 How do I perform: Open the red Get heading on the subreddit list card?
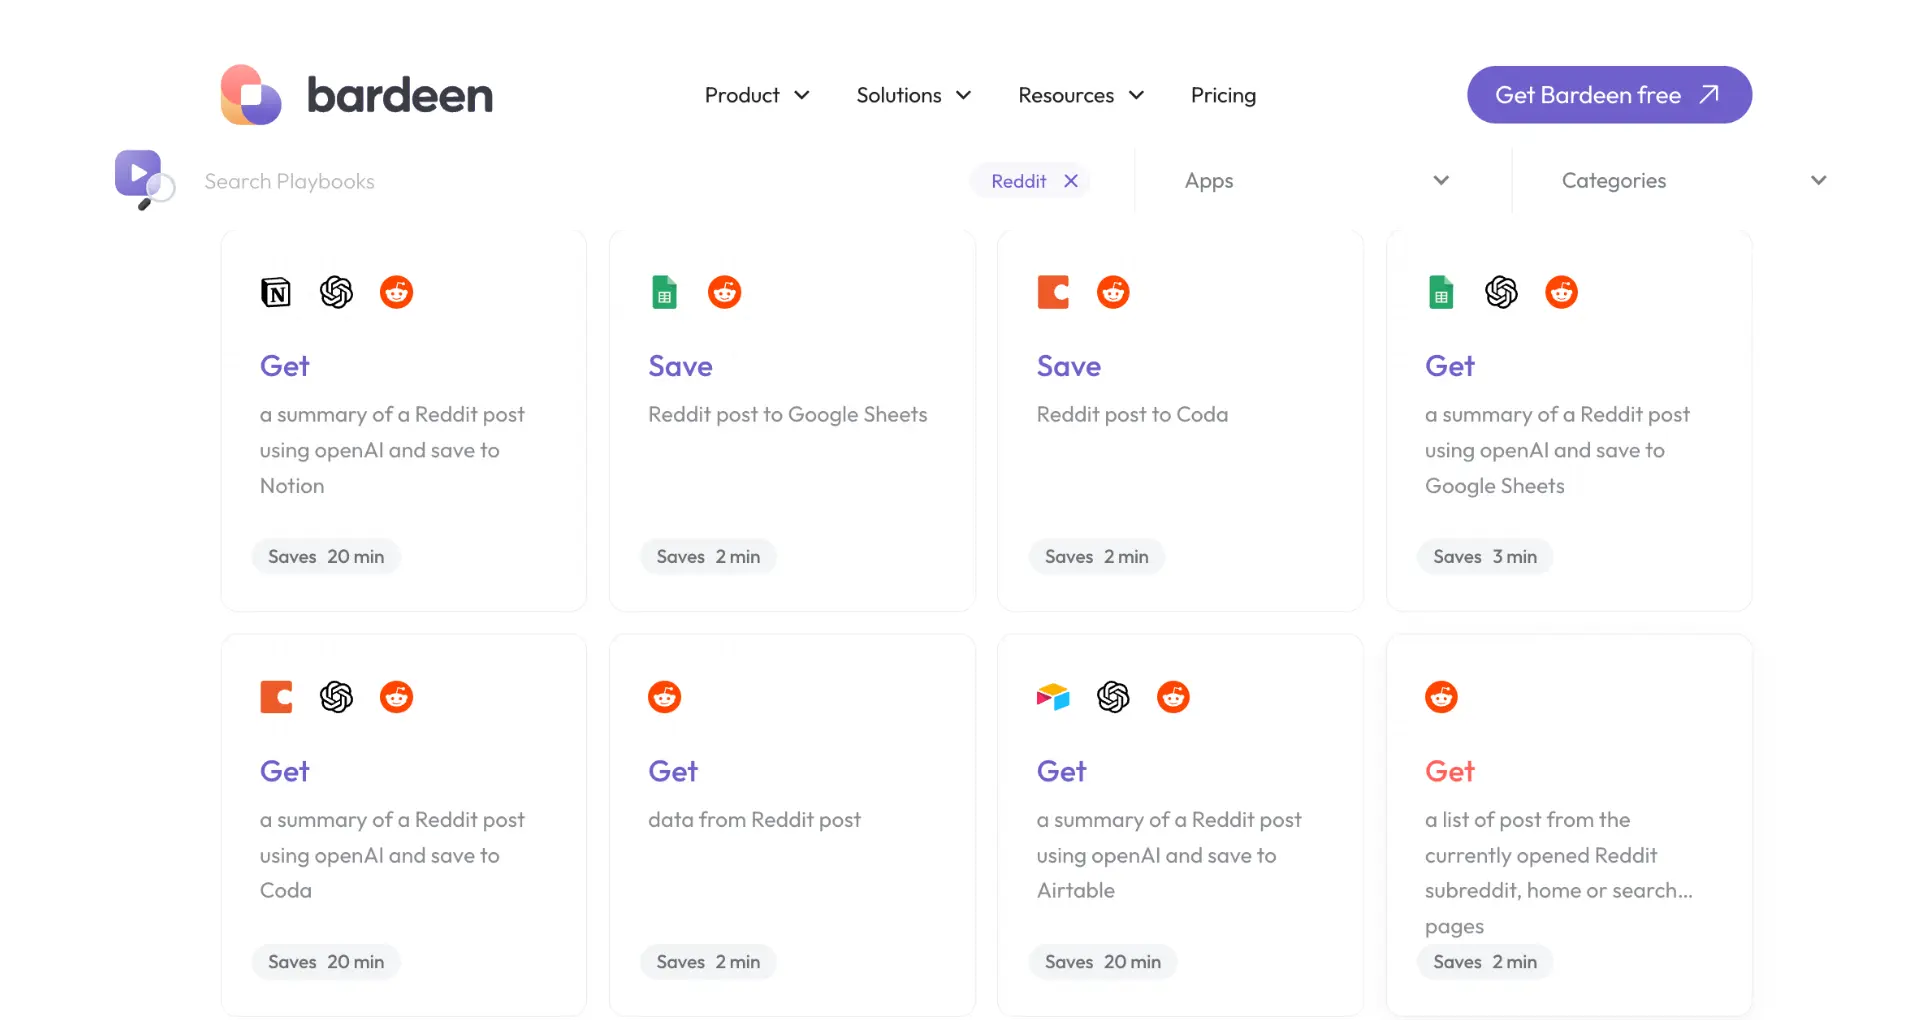(x=1450, y=771)
